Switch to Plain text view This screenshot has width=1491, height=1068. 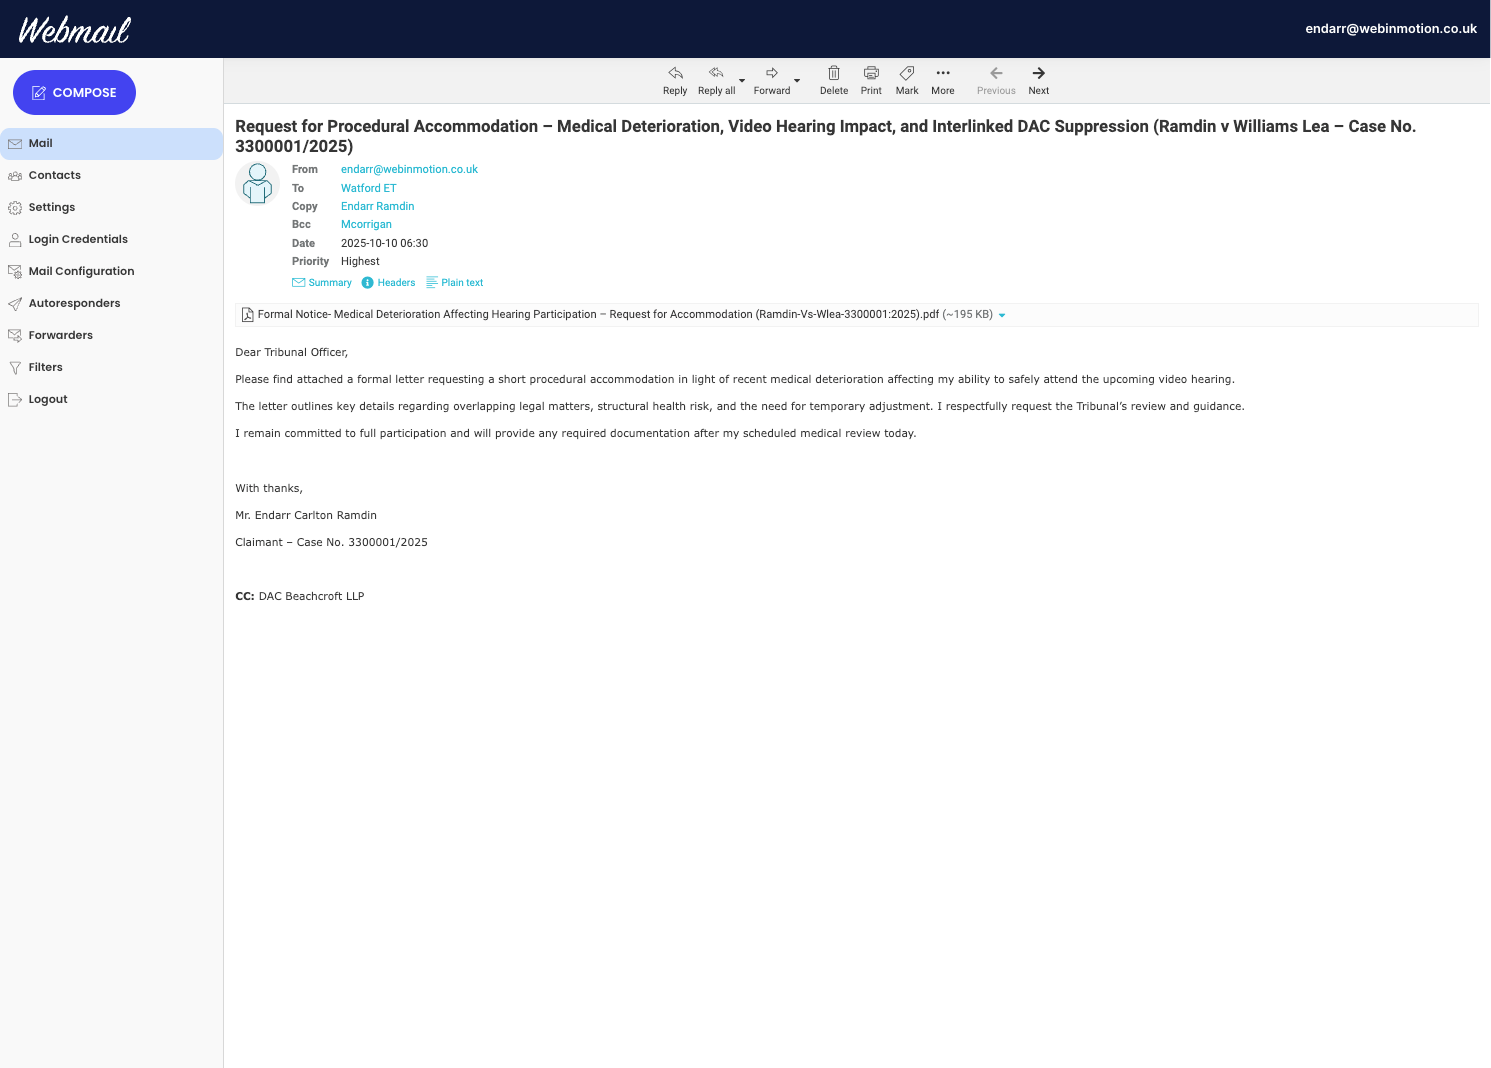455,282
